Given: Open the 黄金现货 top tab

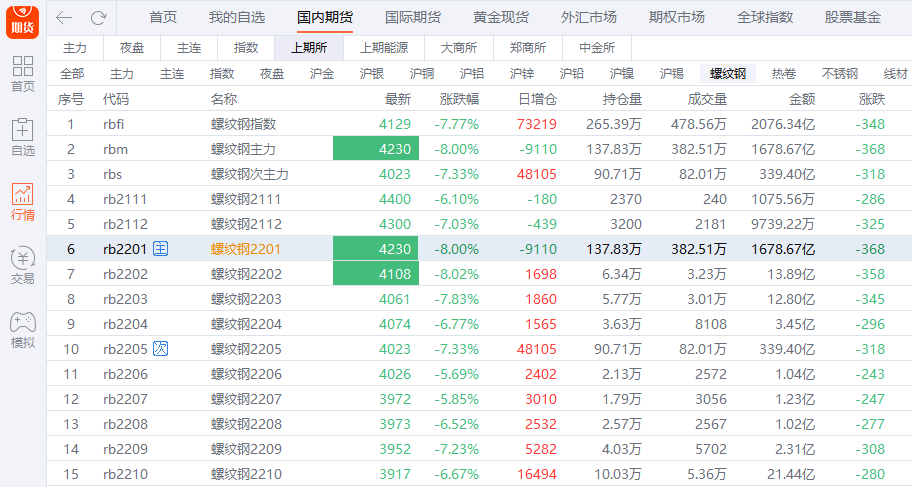Looking at the screenshot, I should pos(501,18).
